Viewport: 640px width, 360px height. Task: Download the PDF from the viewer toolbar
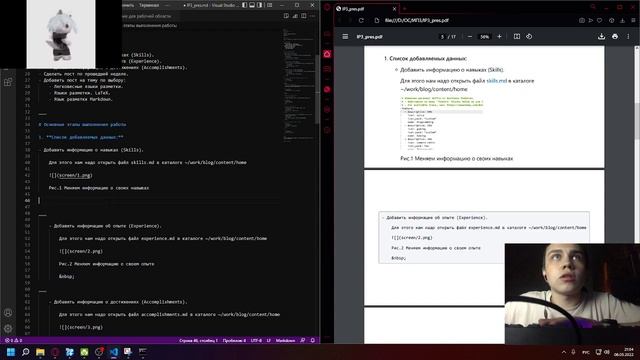(601, 37)
